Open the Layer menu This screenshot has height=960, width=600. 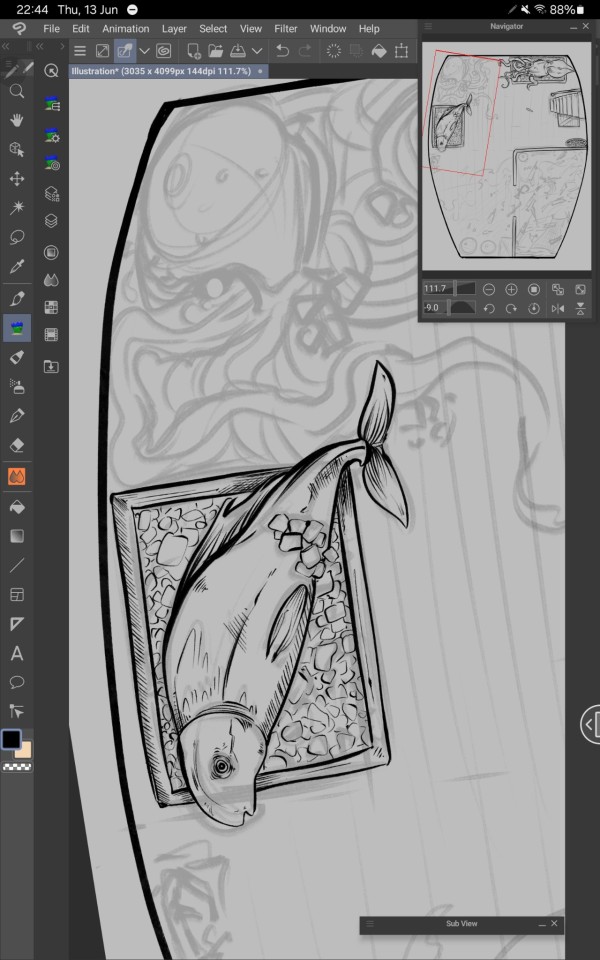click(x=174, y=29)
